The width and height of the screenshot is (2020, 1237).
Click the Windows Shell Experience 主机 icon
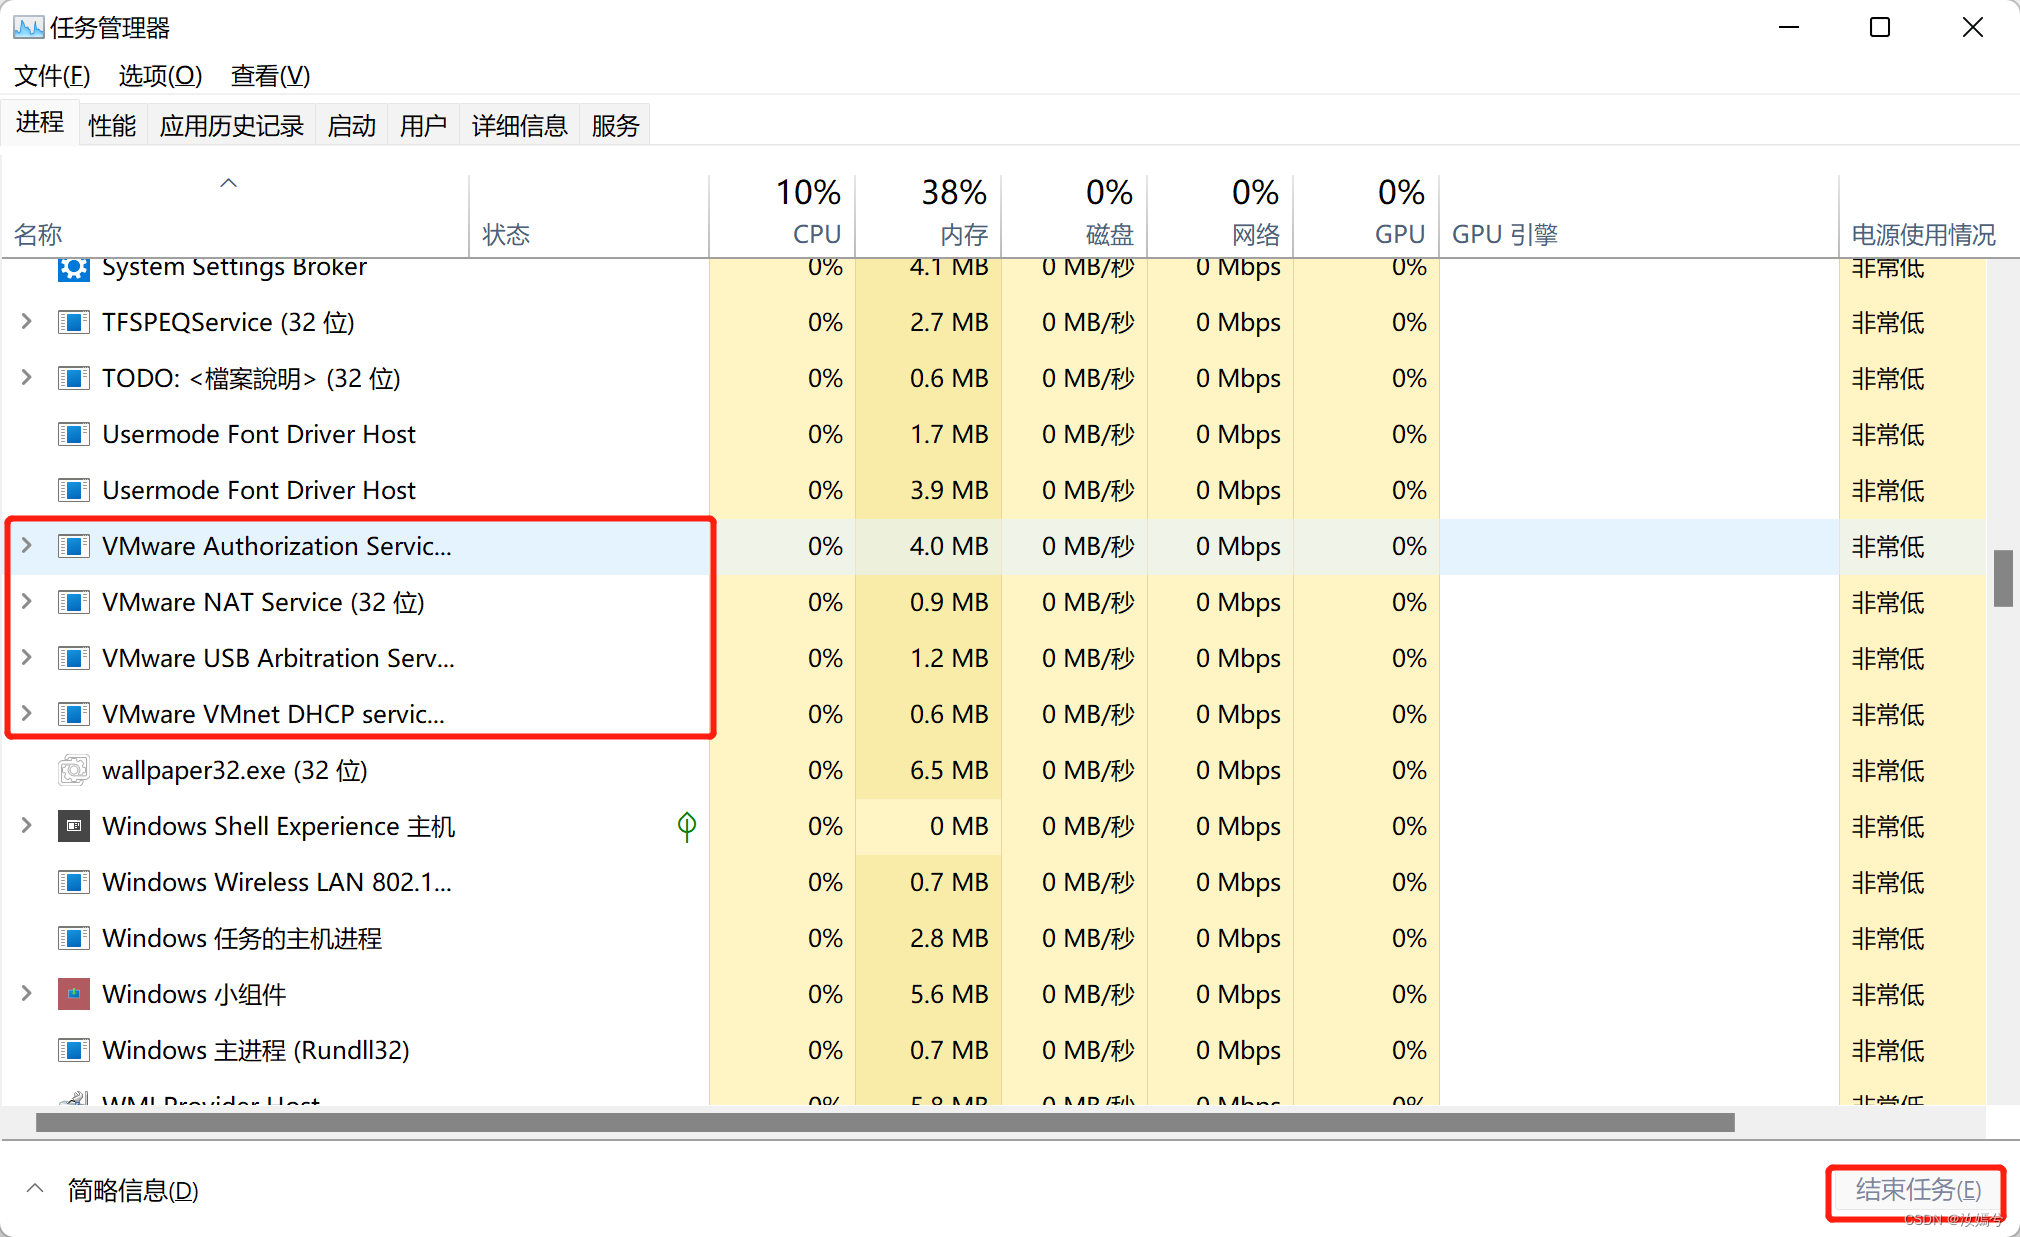[73, 826]
